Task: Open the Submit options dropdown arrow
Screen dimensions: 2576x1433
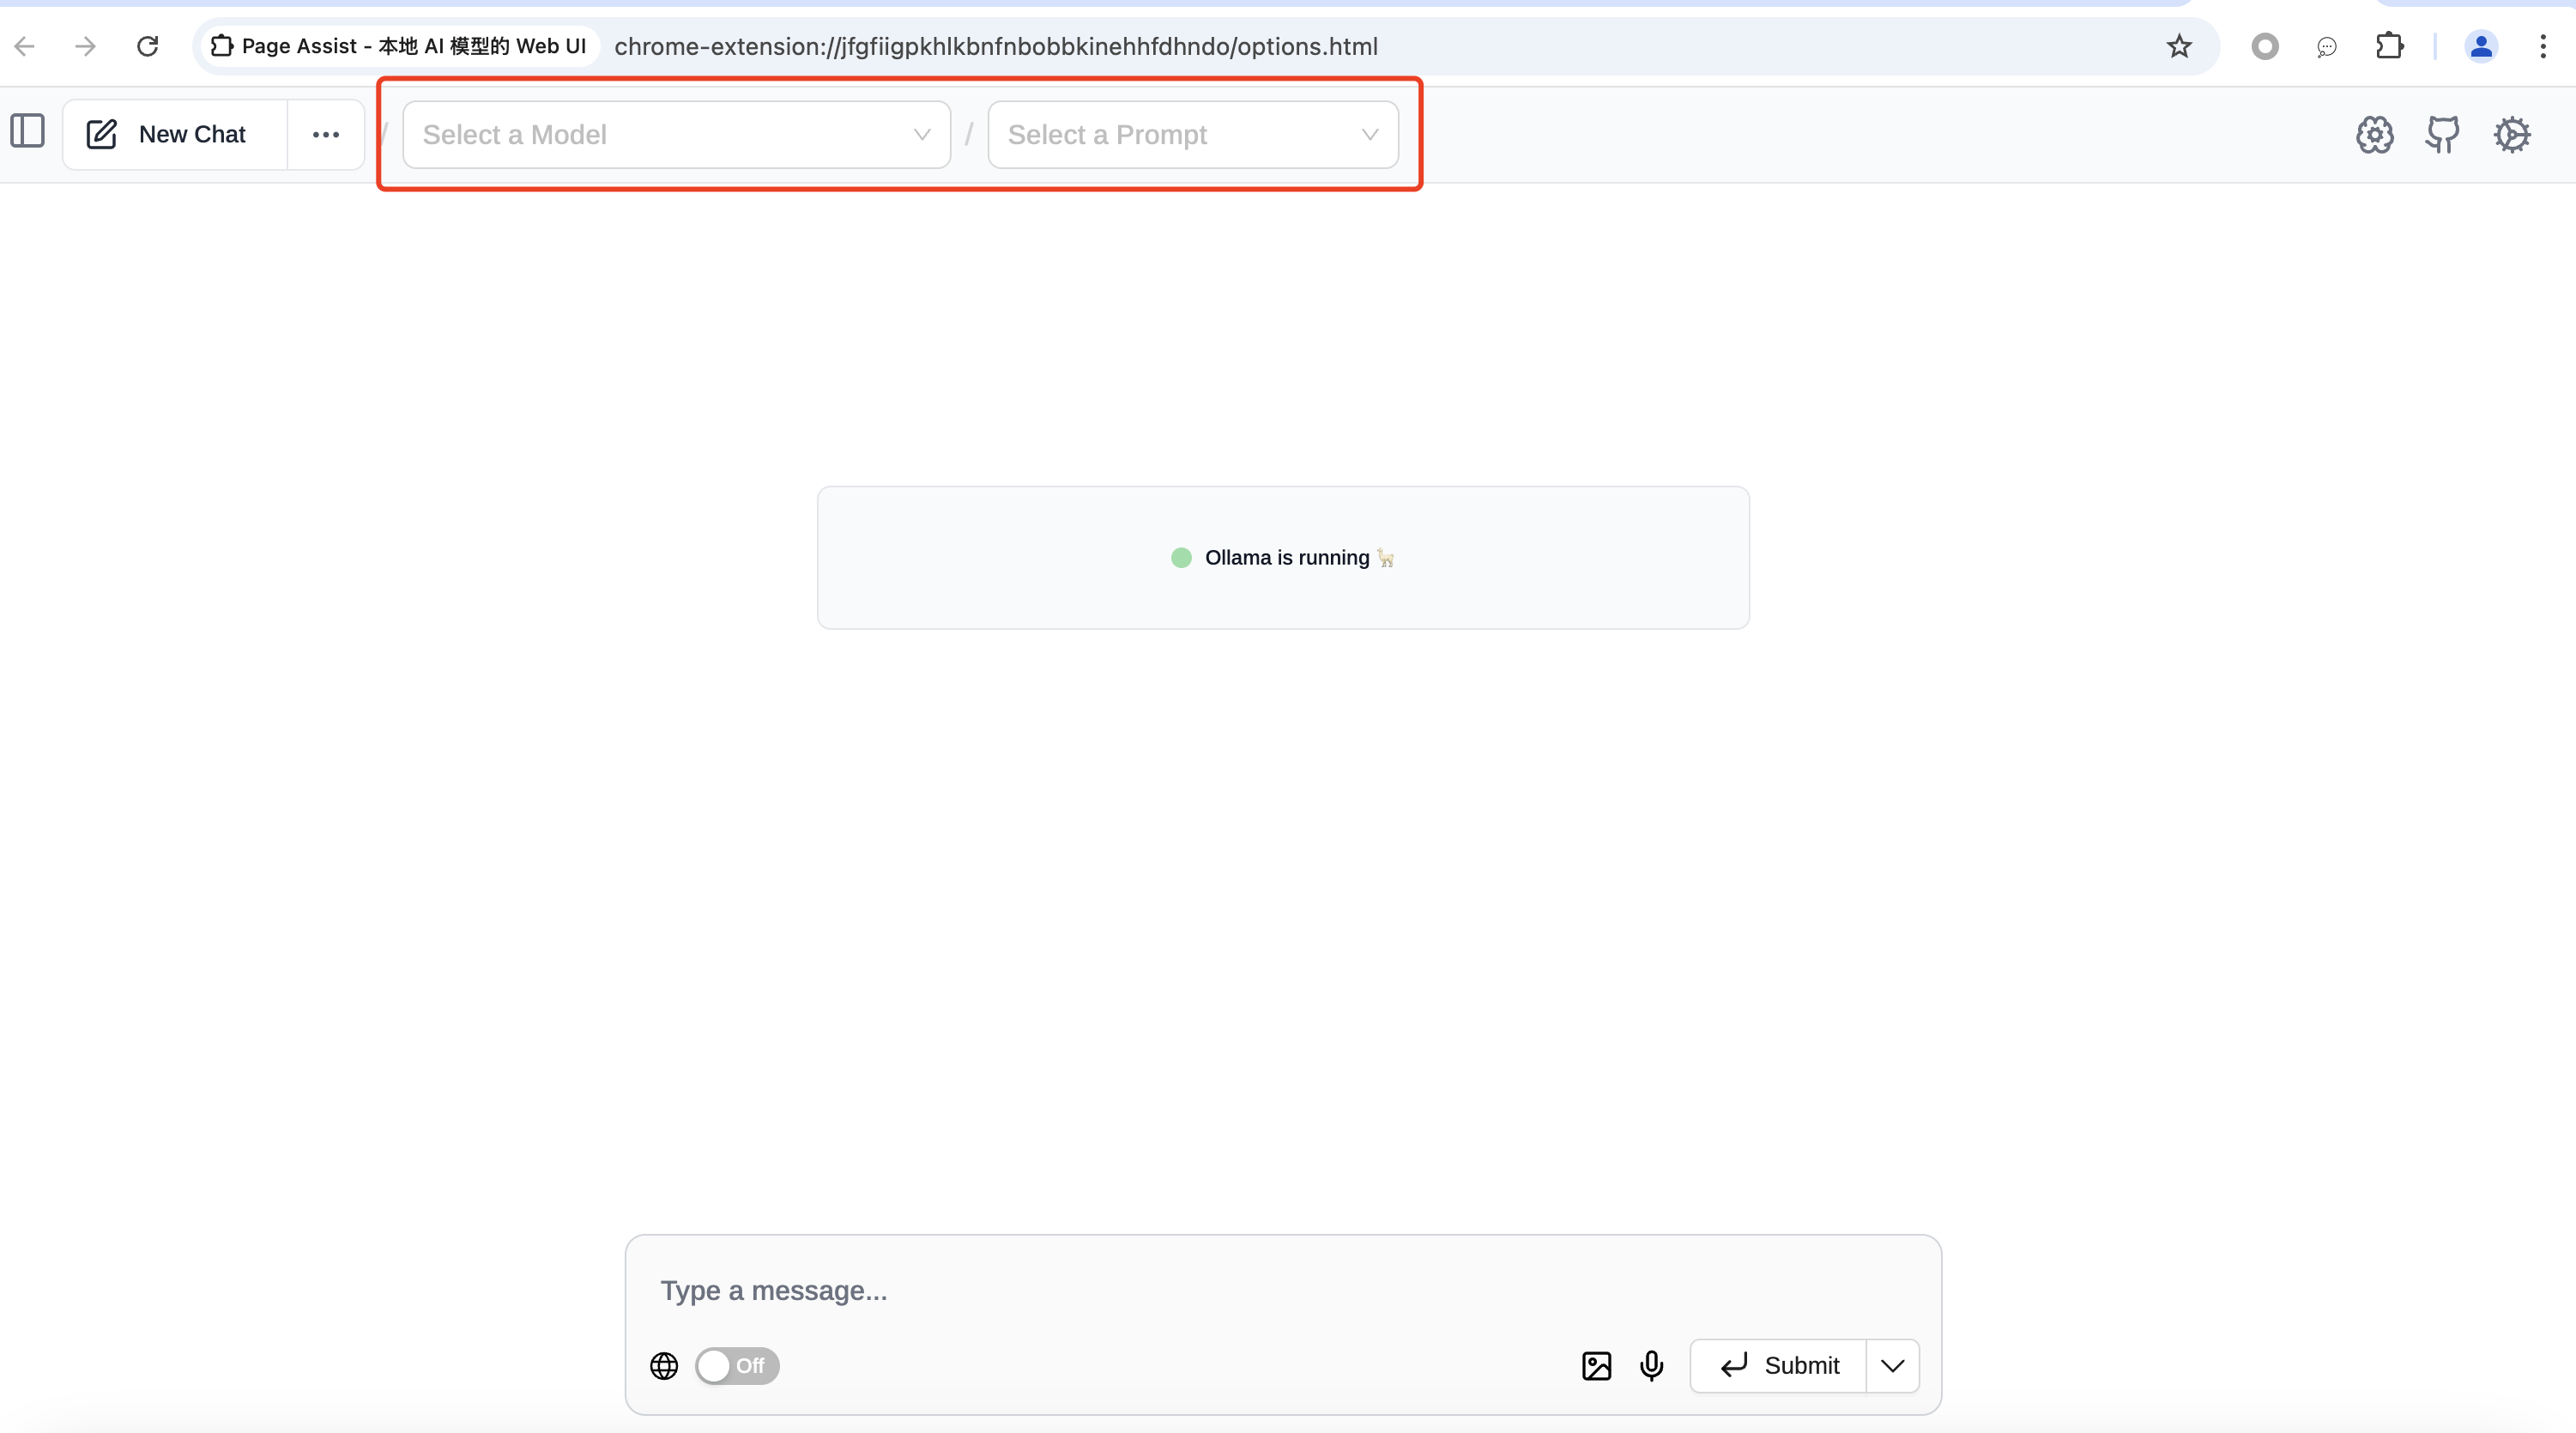Action: pyautogui.click(x=1892, y=1365)
